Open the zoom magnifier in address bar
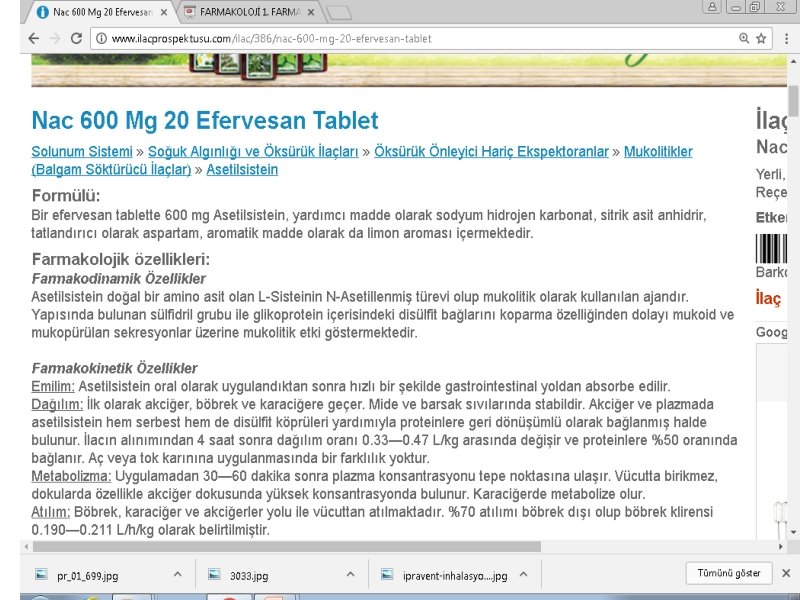 pyautogui.click(x=744, y=38)
